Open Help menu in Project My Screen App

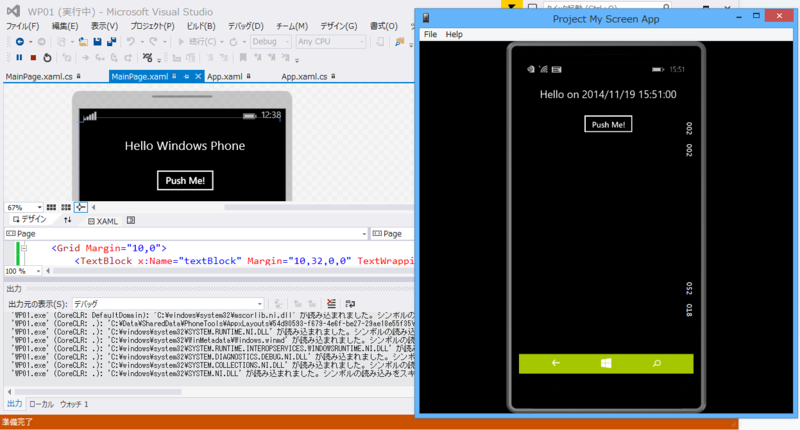454,34
